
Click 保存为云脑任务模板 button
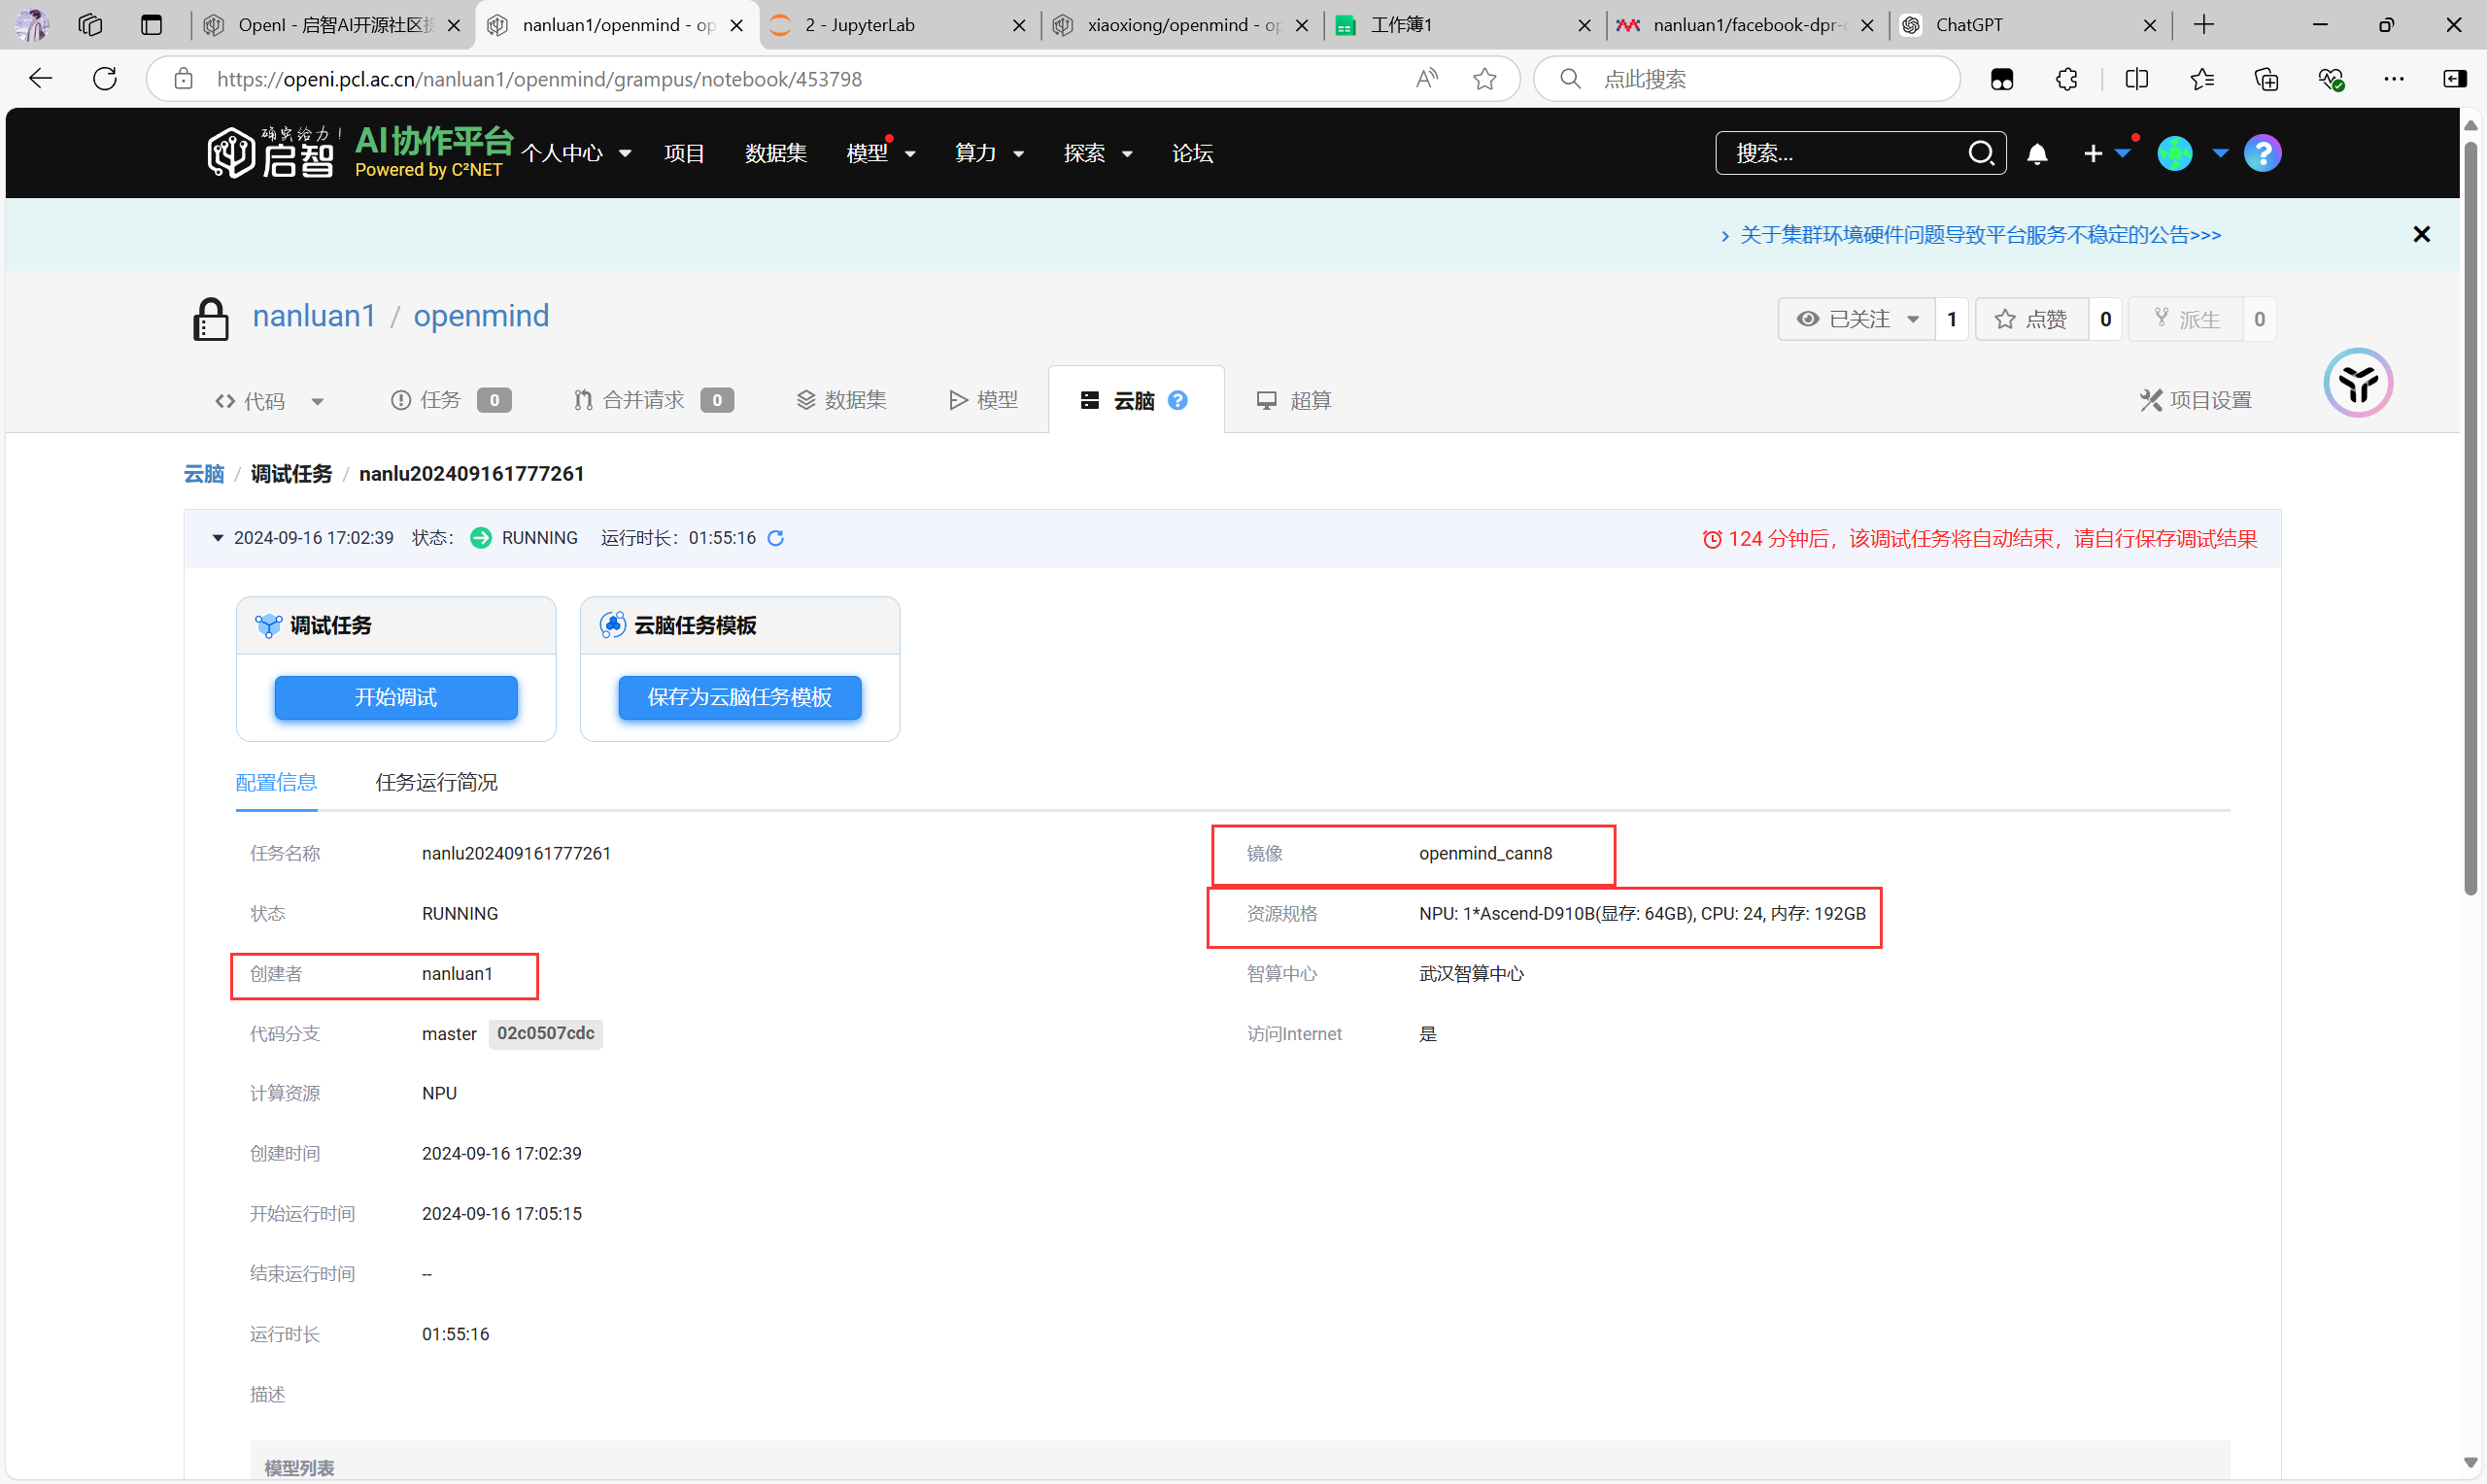[740, 697]
